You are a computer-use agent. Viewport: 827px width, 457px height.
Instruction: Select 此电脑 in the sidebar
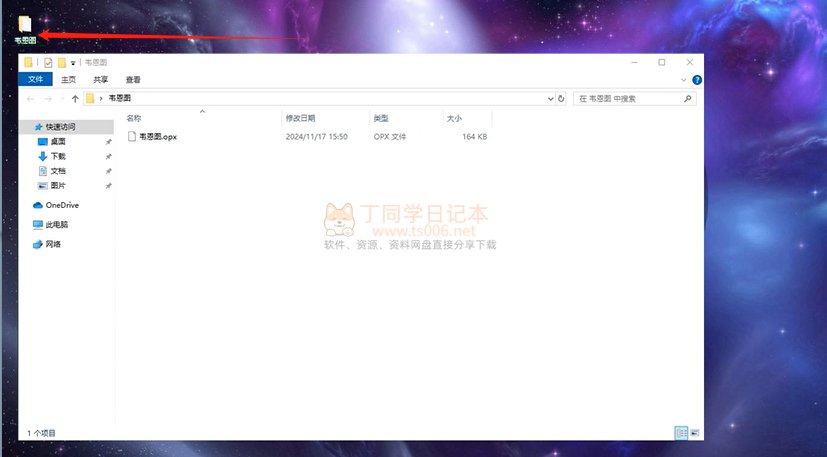(x=56, y=225)
